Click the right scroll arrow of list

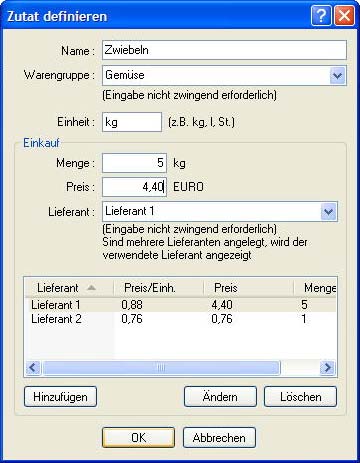[x=328, y=368]
